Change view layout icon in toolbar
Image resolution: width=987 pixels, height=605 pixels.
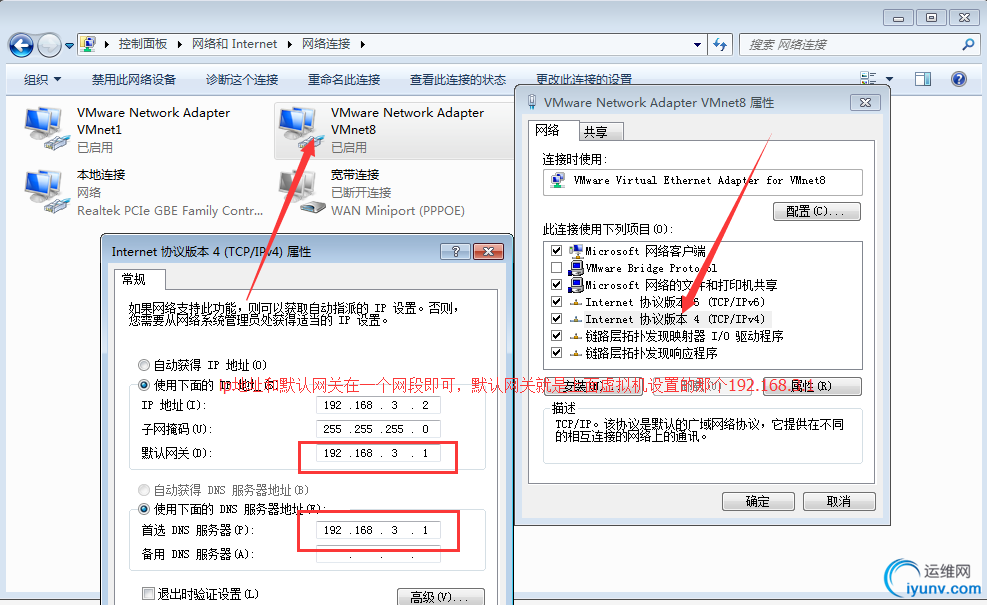(868, 79)
